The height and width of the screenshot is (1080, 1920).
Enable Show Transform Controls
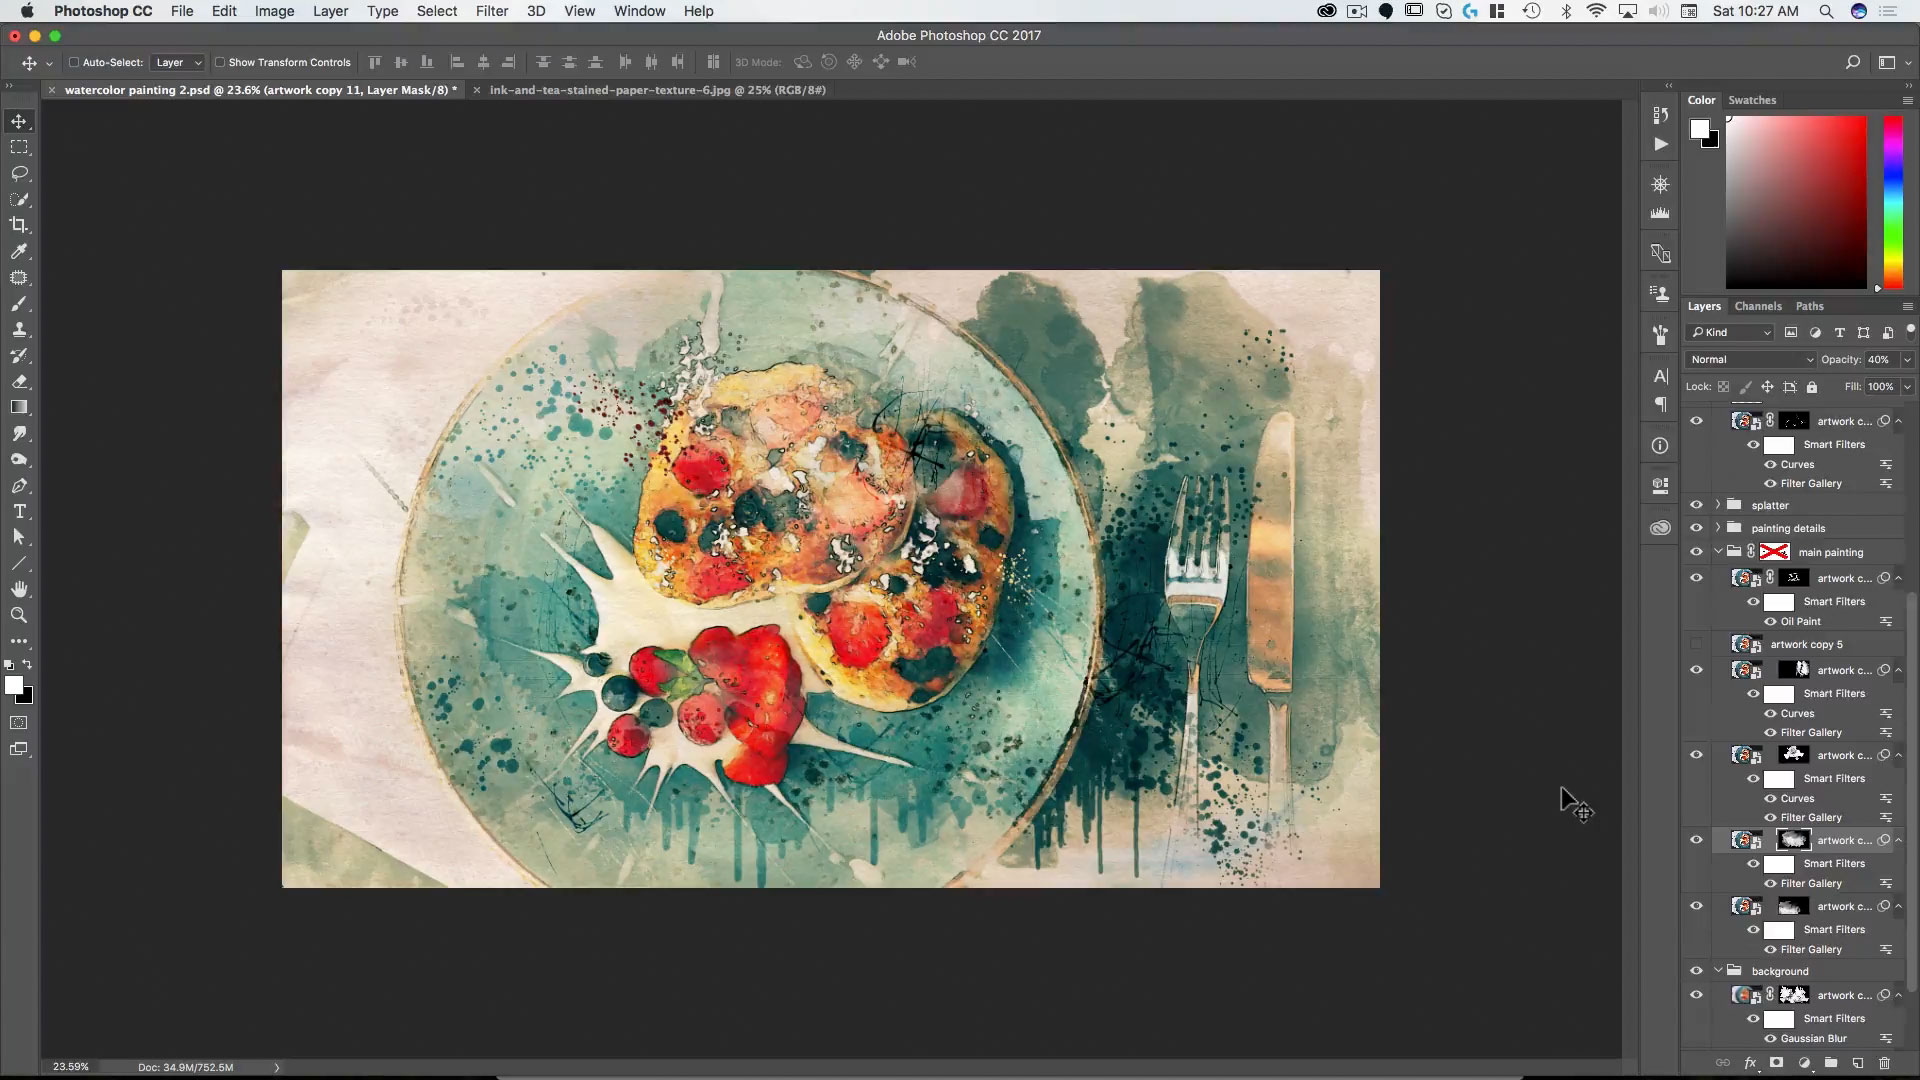coord(221,62)
